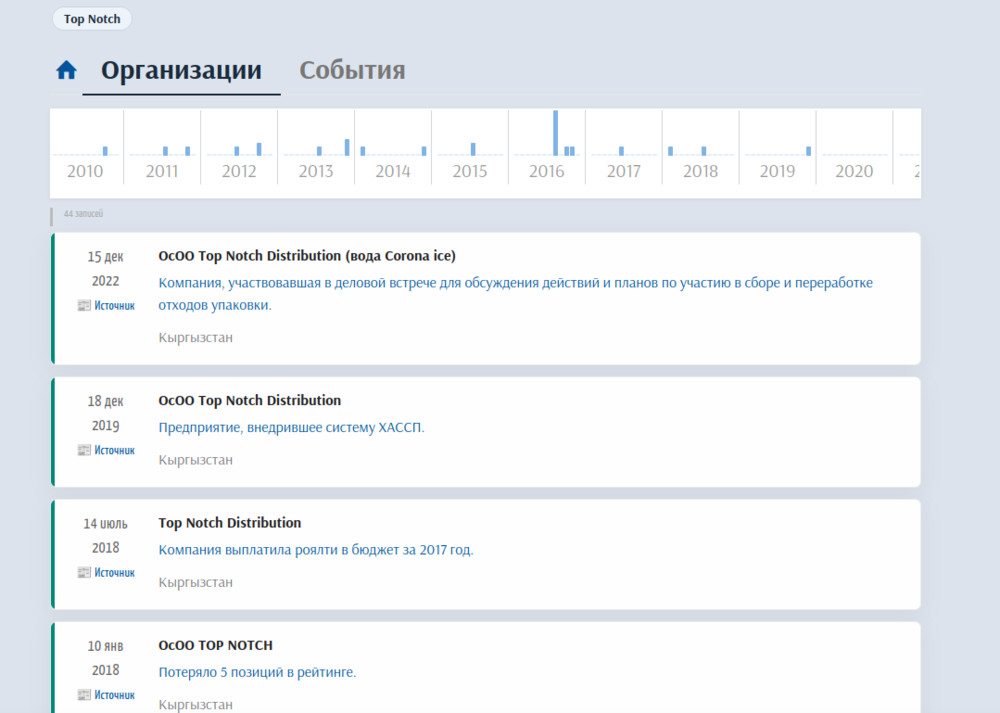
Task: Click newspaper icon beside 18 дек 2019 source
Action: click(84, 451)
